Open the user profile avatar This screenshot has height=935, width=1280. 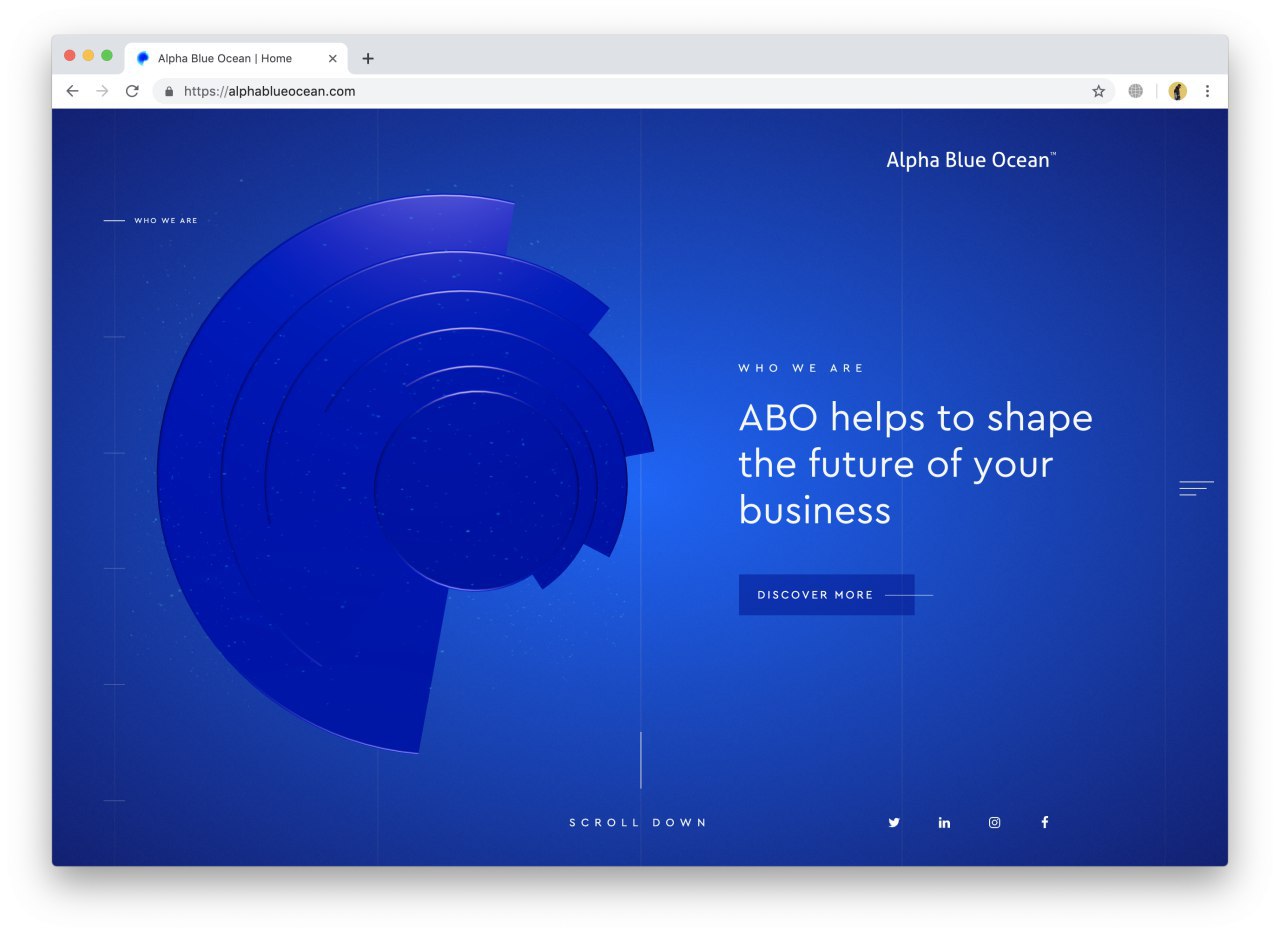pyautogui.click(x=1178, y=91)
